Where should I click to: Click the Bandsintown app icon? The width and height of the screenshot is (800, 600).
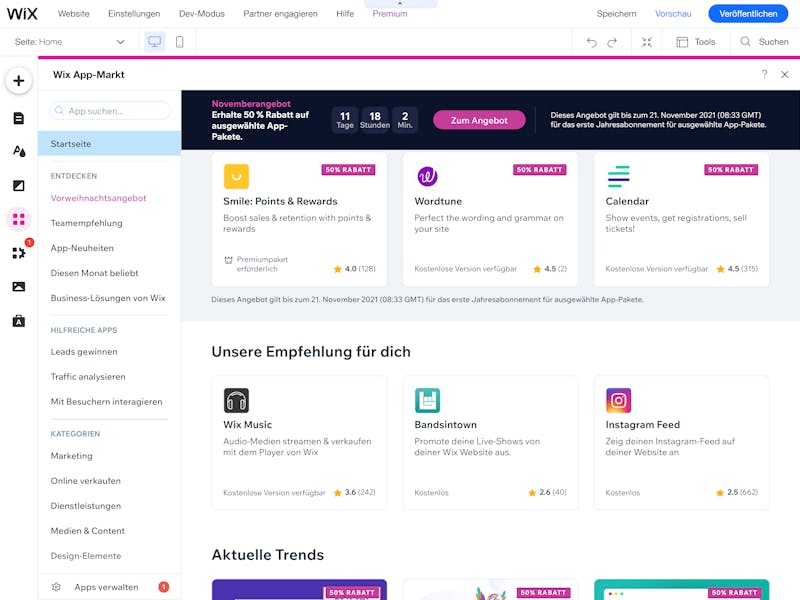click(428, 401)
